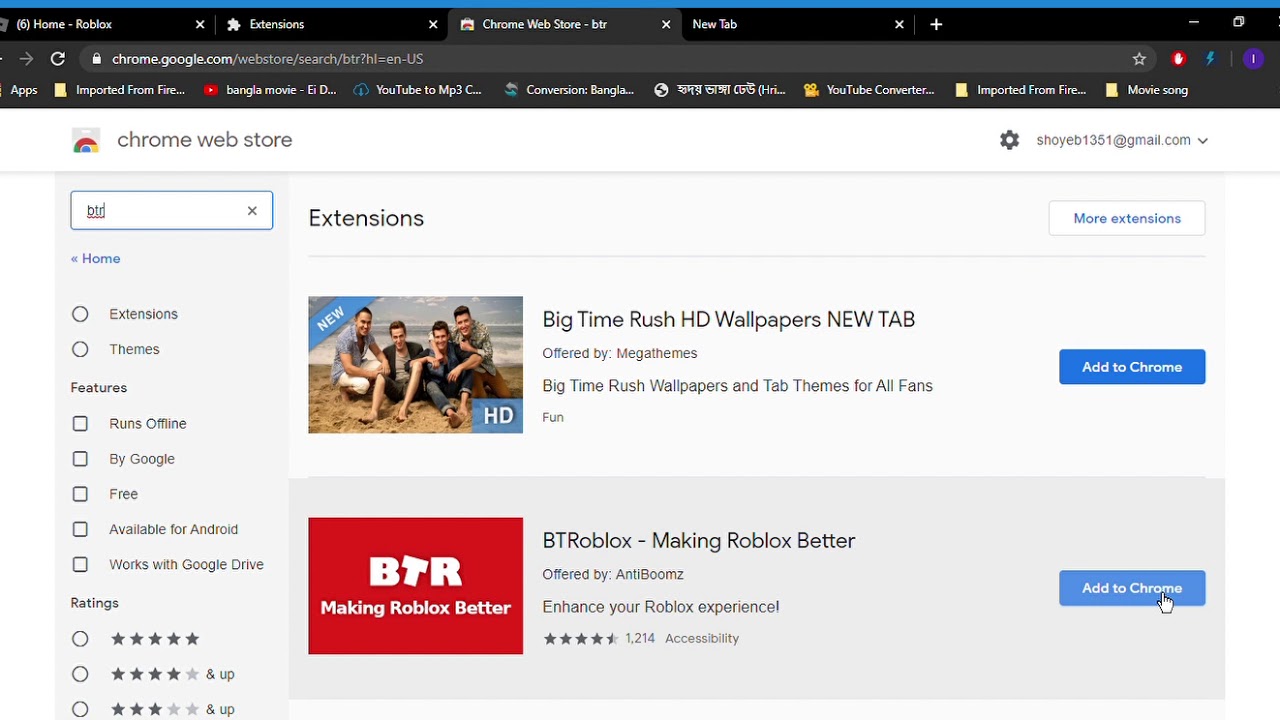Screen dimensions: 1280x720
Task: Click Offered by: AntiBoomz text
Action: coord(613,574)
